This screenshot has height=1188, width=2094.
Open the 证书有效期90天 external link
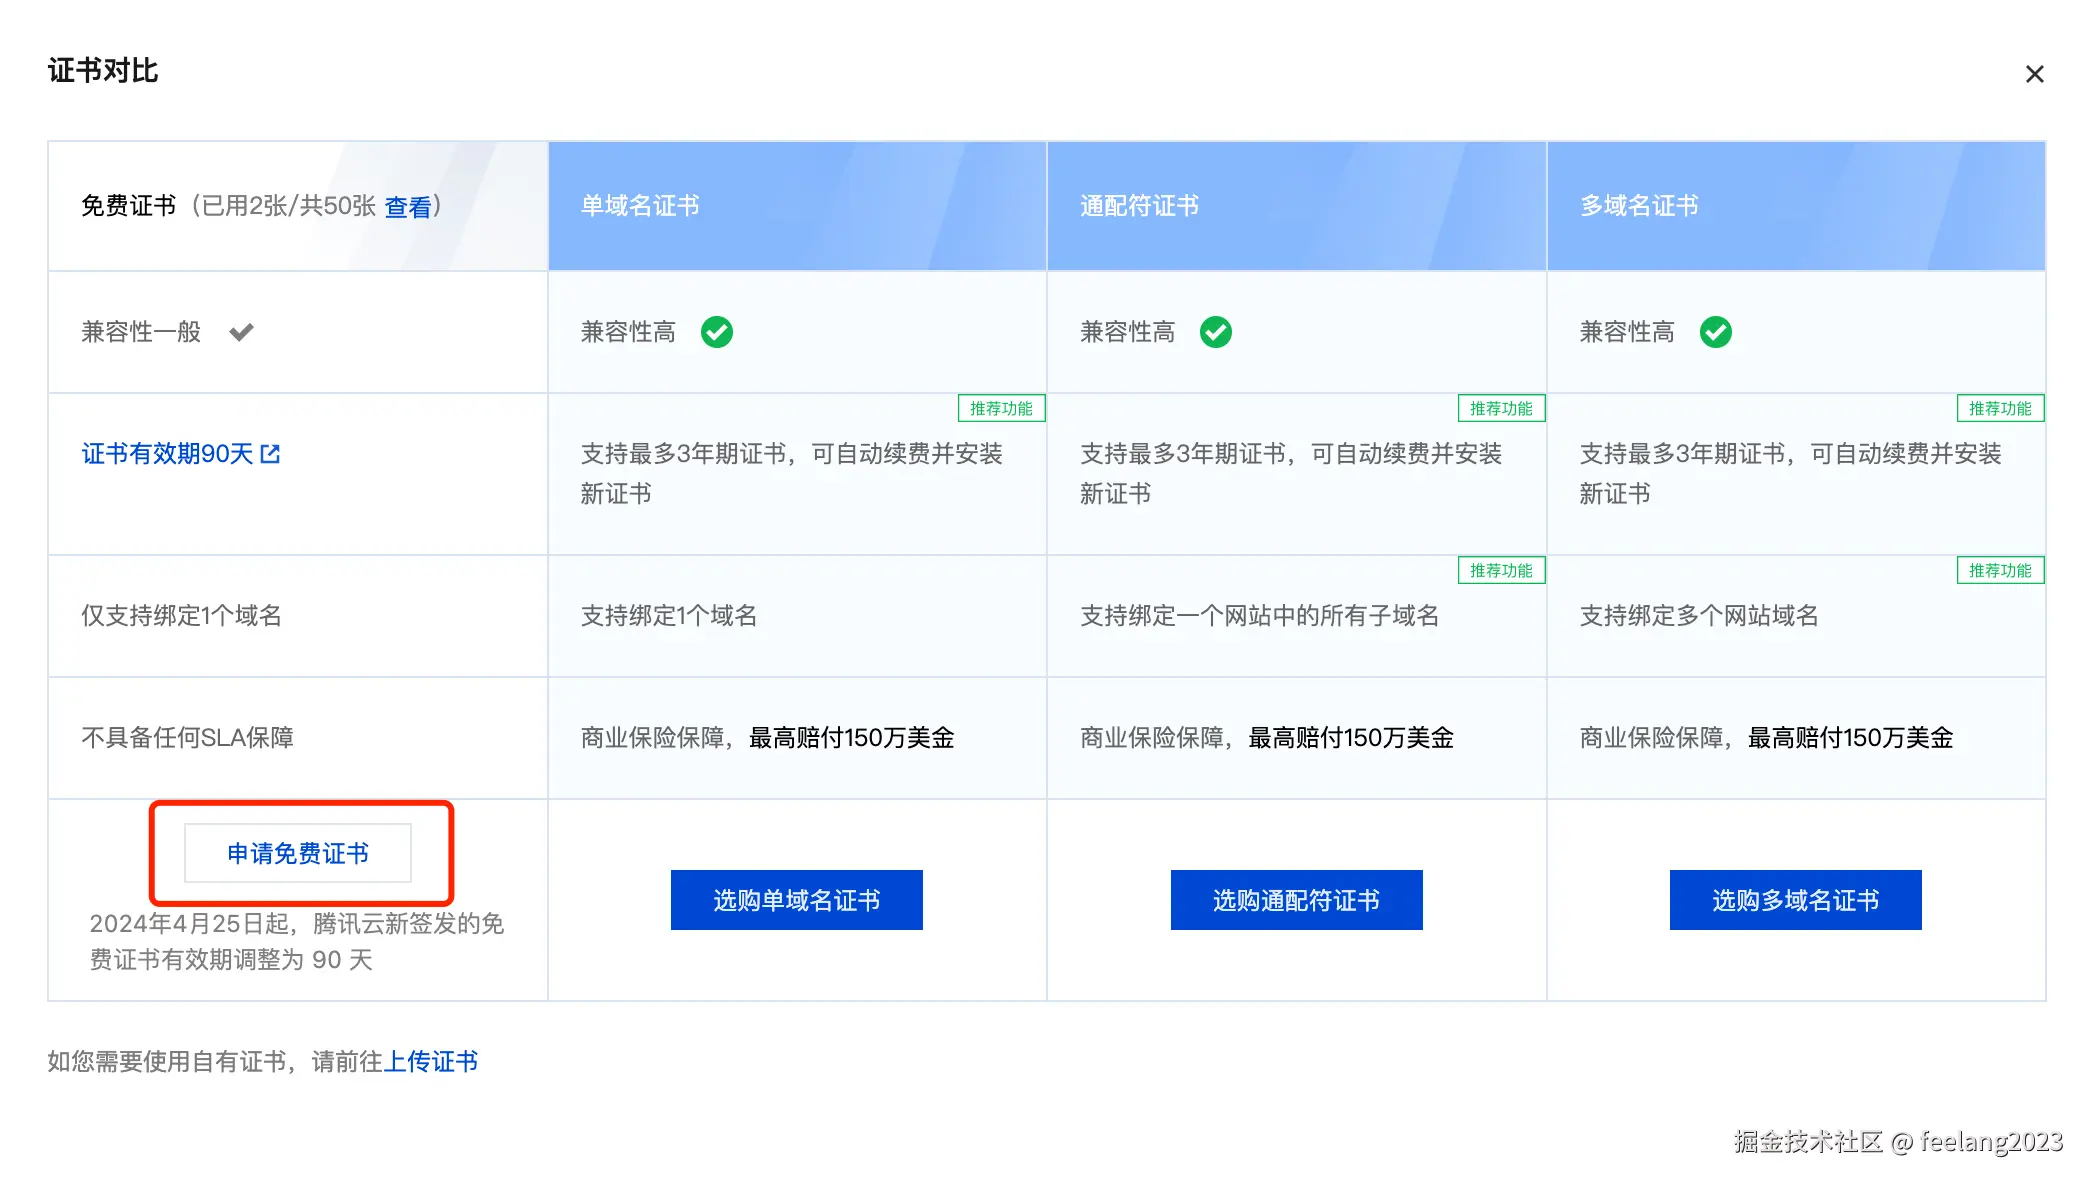[x=167, y=454]
